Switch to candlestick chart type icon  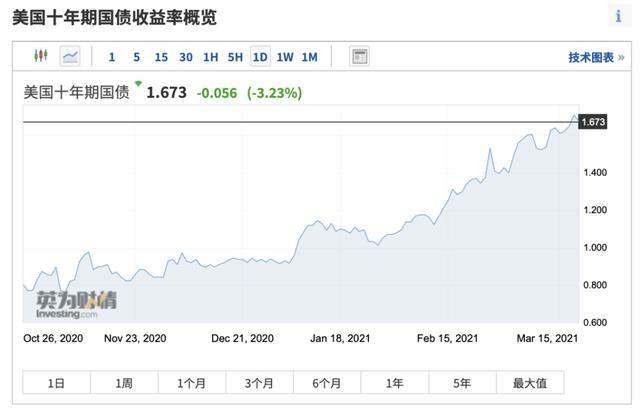pos(41,57)
